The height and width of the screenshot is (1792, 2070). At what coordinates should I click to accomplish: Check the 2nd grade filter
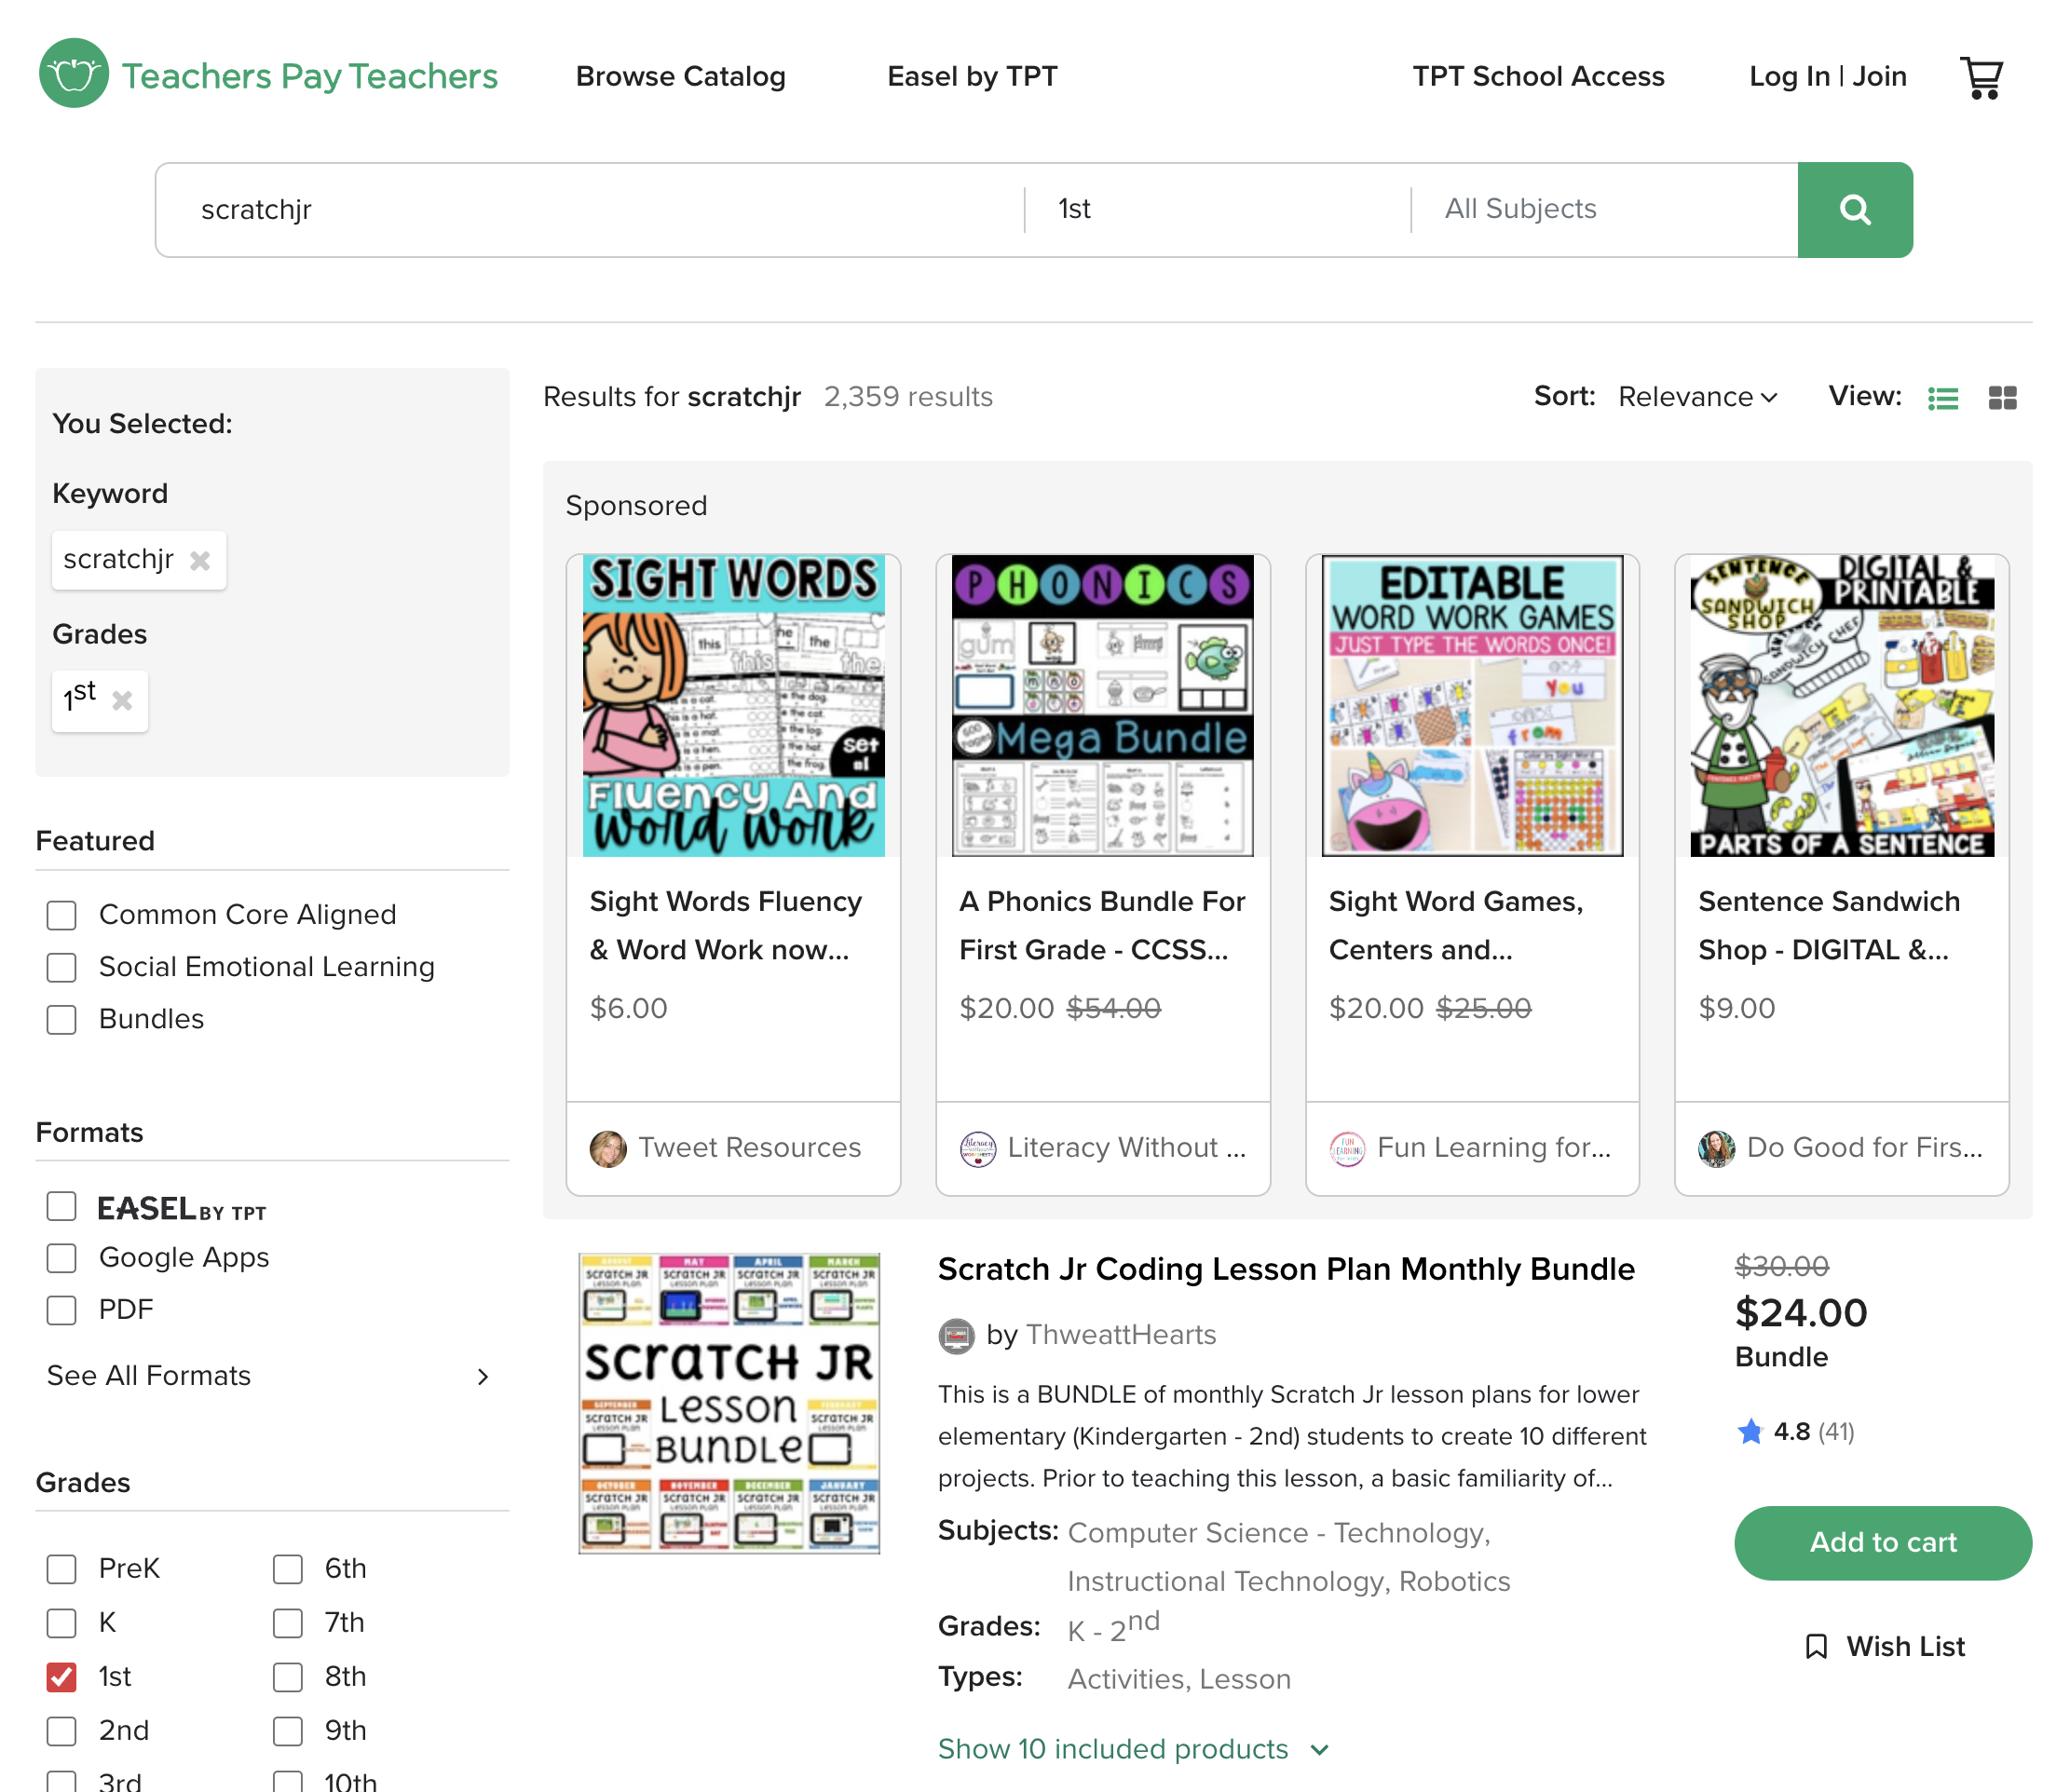(x=62, y=1731)
